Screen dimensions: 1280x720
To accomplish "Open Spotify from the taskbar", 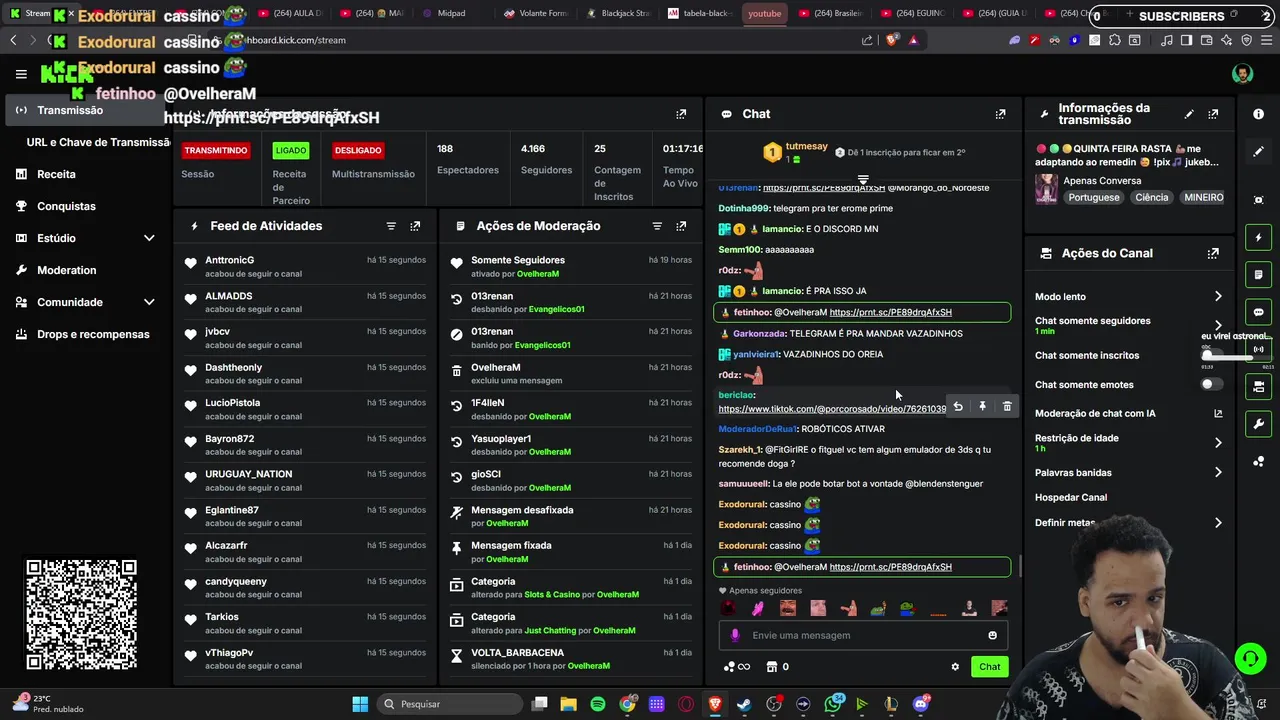I will tap(597, 704).
